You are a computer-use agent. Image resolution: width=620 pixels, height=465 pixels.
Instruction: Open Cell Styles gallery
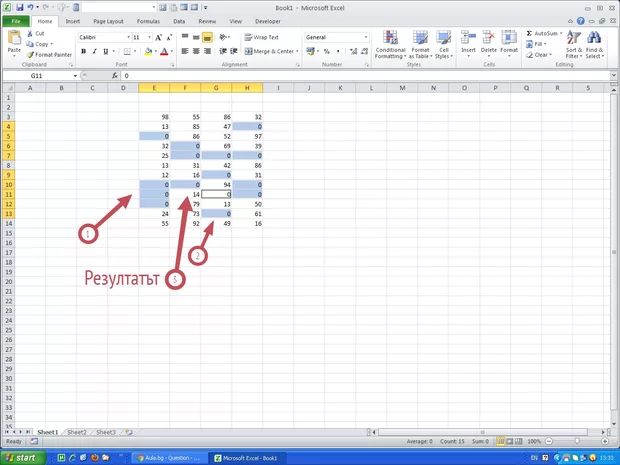[x=444, y=45]
